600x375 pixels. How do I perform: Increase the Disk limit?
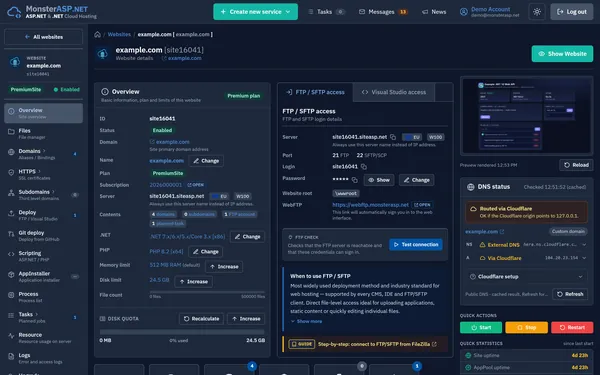point(193,282)
